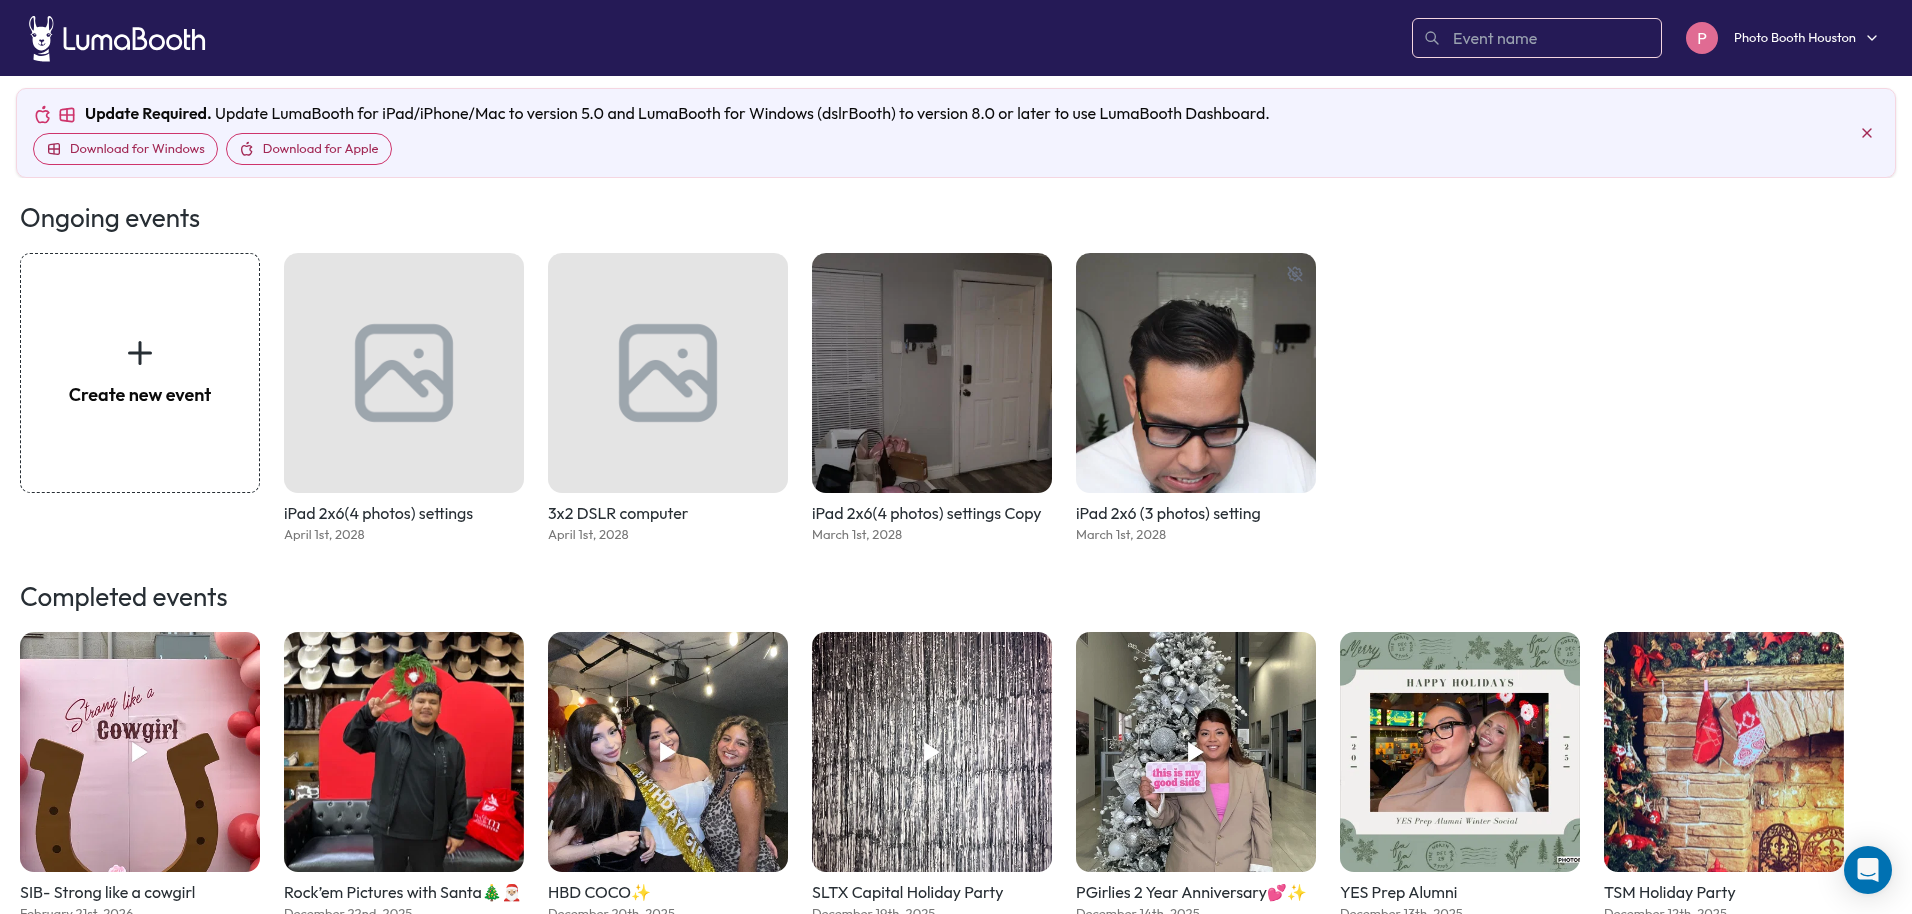
Task: Click the plus icon to create event
Action: click(x=140, y=353)
